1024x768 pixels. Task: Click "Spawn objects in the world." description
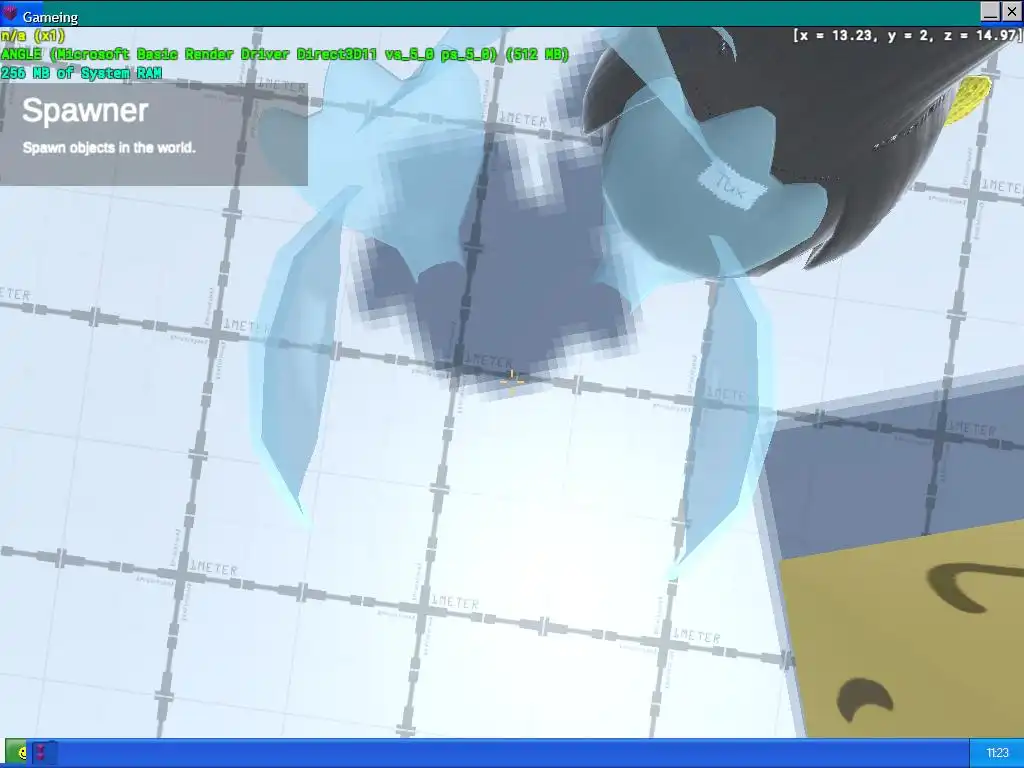(x=109, y=148)
